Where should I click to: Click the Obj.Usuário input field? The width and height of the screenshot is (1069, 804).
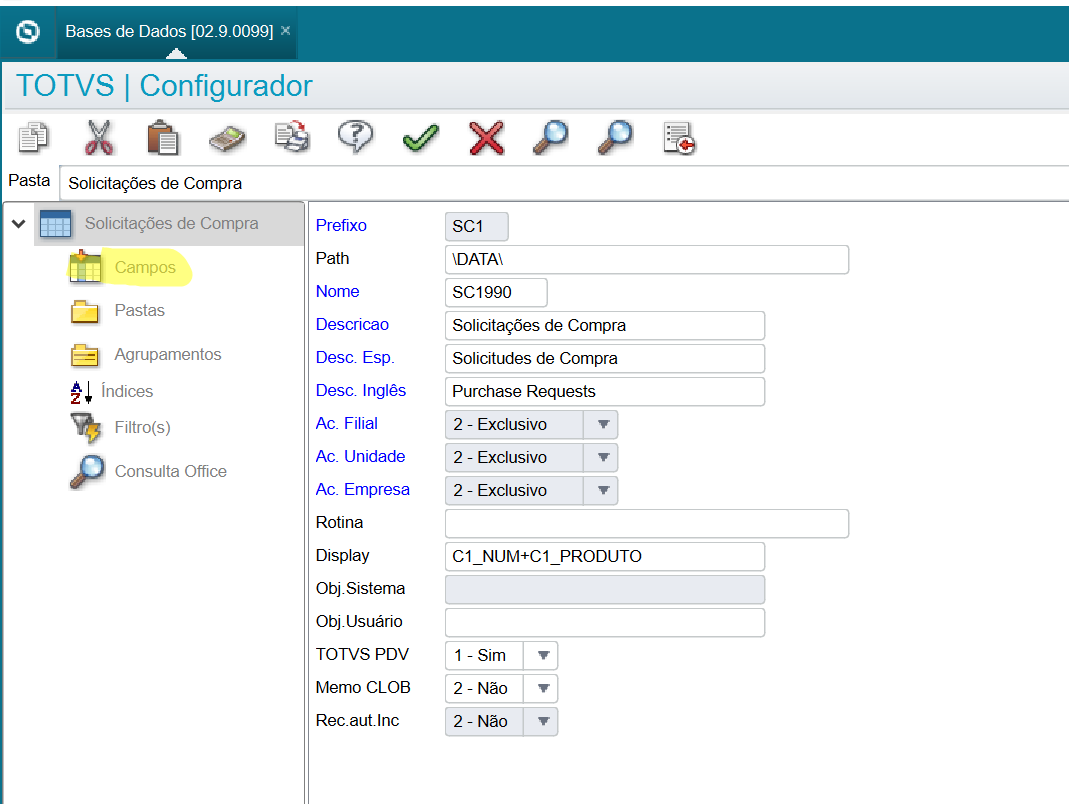click(605, 623)
